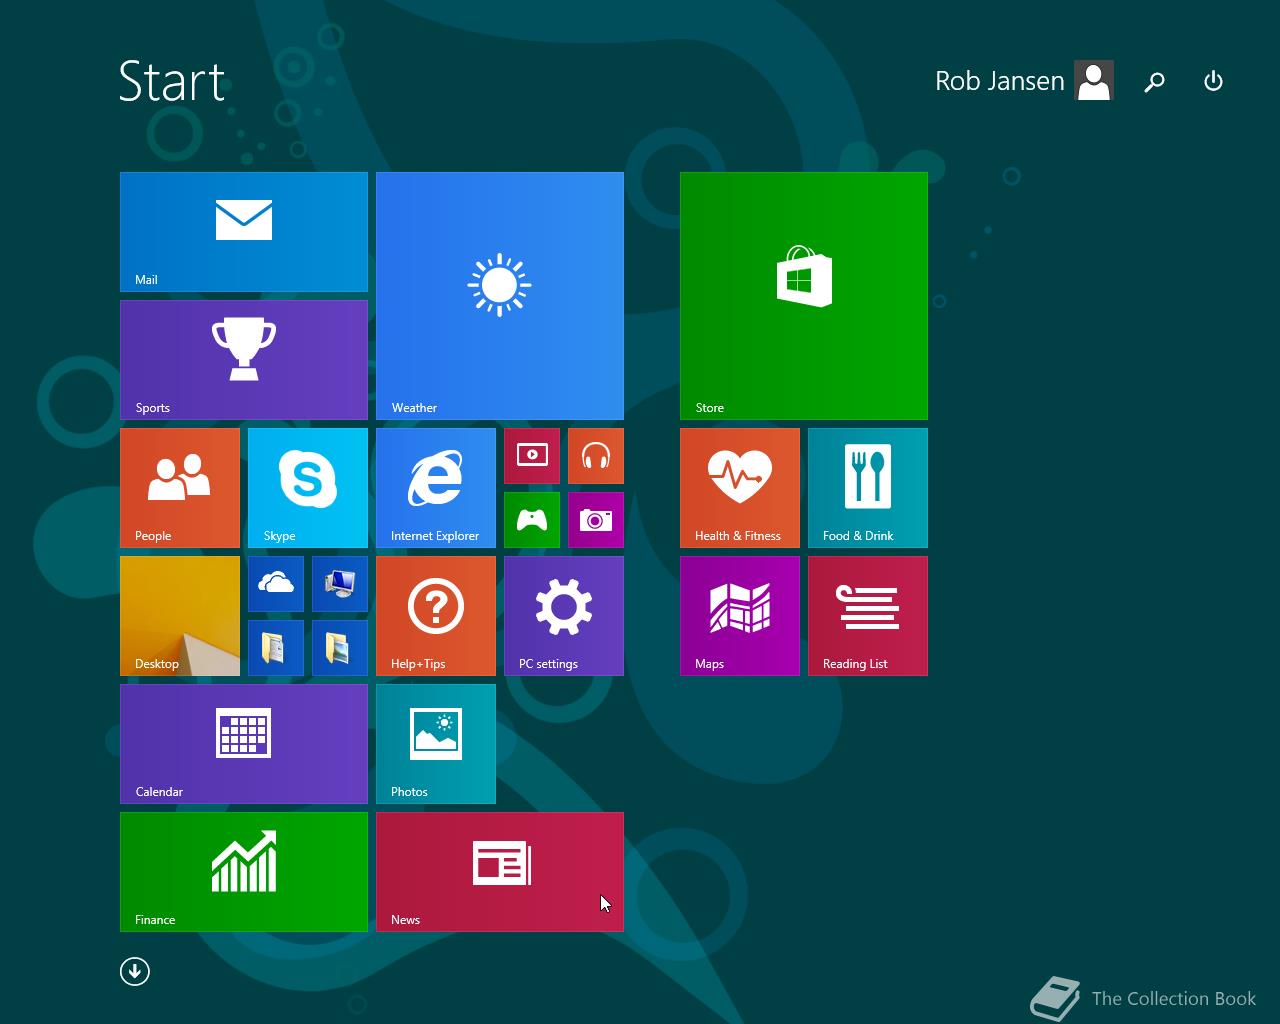Viewport: 1280px width, 1024px height.
Task: Open the small Documents folder tile
Action: (x=276, y=648)
